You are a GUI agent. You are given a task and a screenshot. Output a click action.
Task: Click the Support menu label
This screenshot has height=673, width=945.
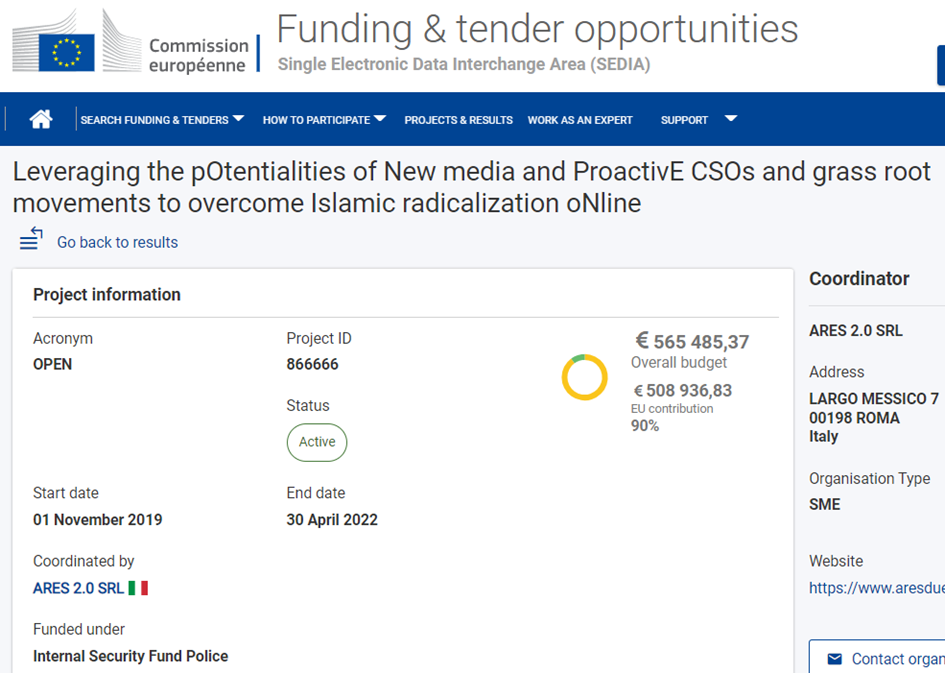click(x=684, y=120)
